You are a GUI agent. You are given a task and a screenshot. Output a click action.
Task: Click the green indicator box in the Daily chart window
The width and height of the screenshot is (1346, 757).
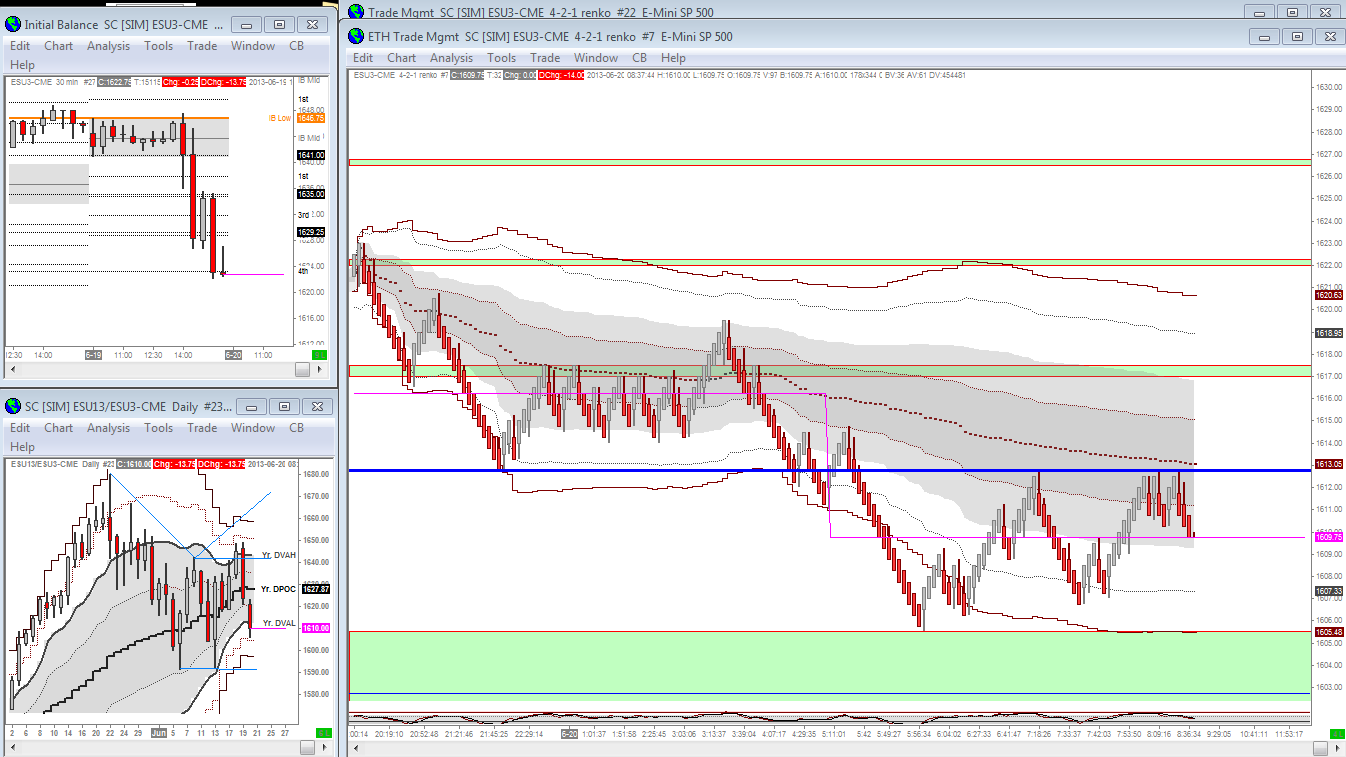[x=323, y=733]
